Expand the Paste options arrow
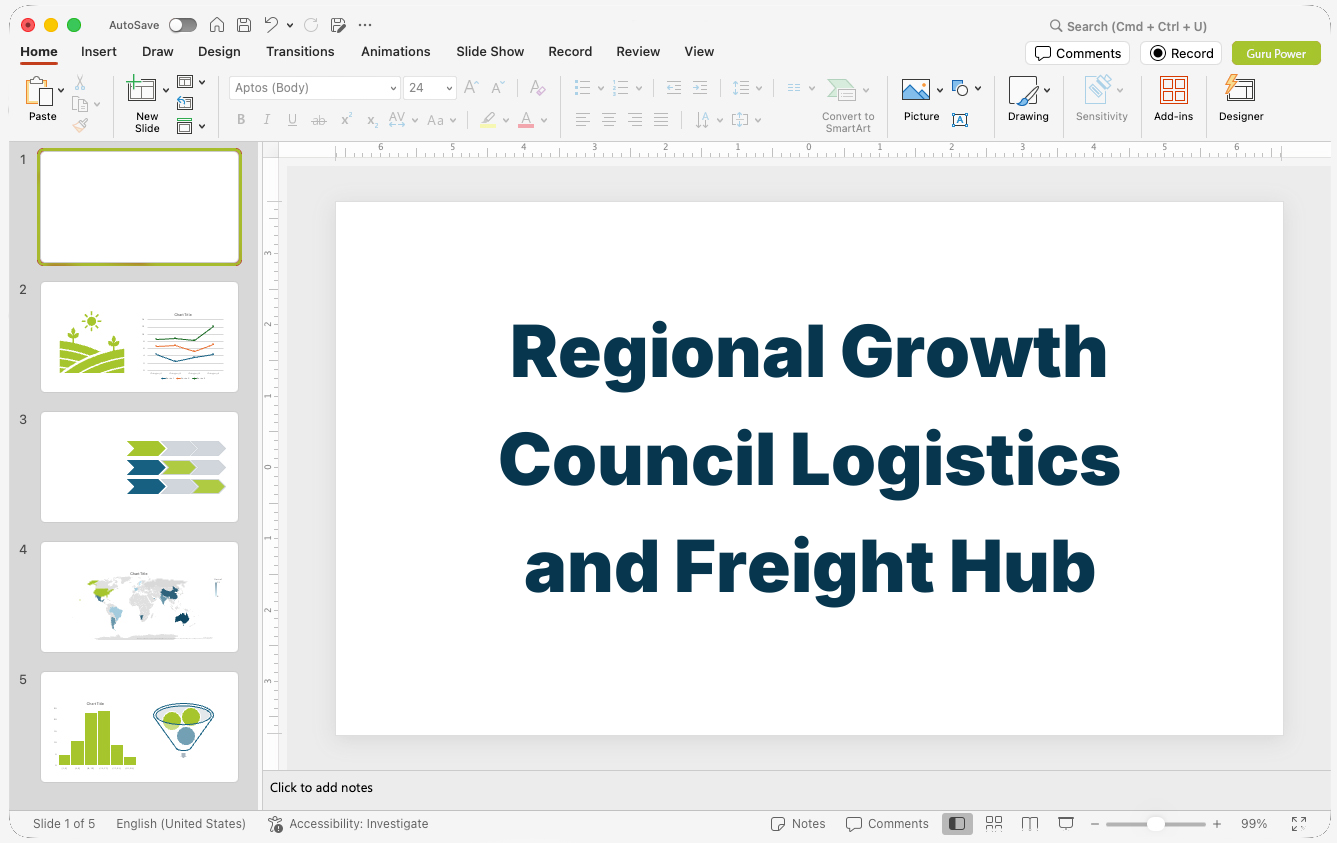This screenshot has height=843, width=1337. point(62,90)
